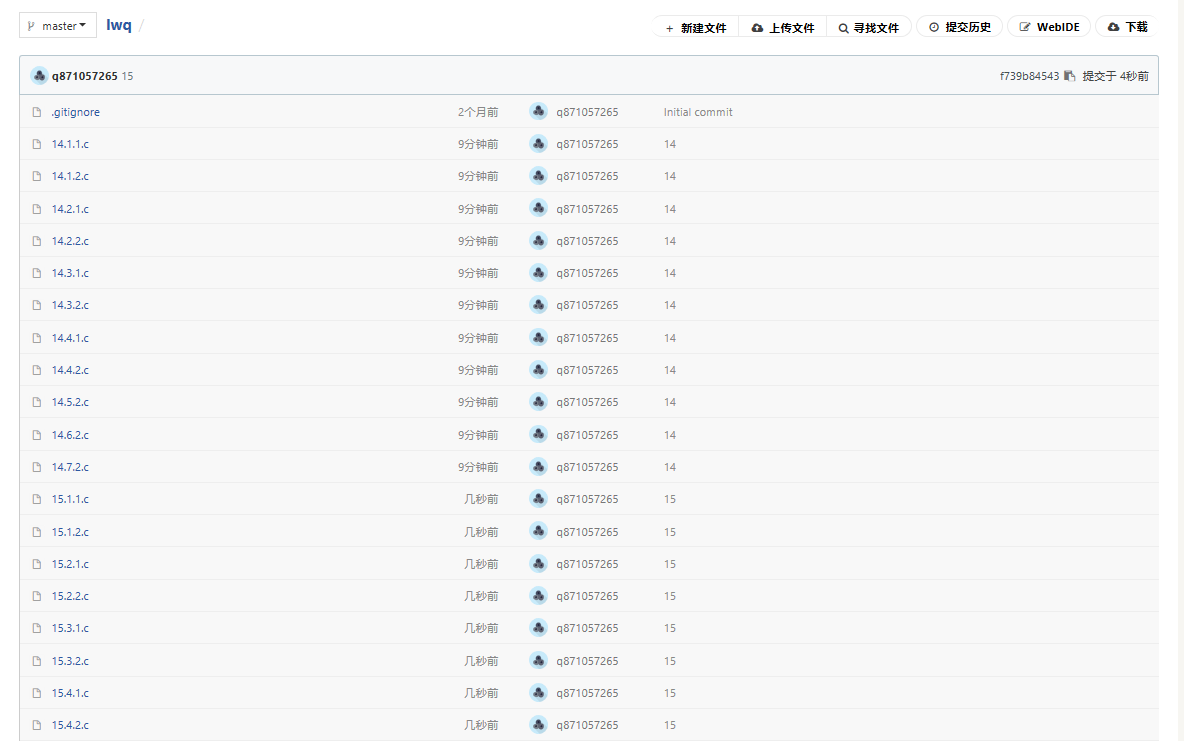Image resolution: width=1184 pixels, height=741 pixels.
Task: Click the avatar in the 14.1.2.c row
Action: point(538,175)
